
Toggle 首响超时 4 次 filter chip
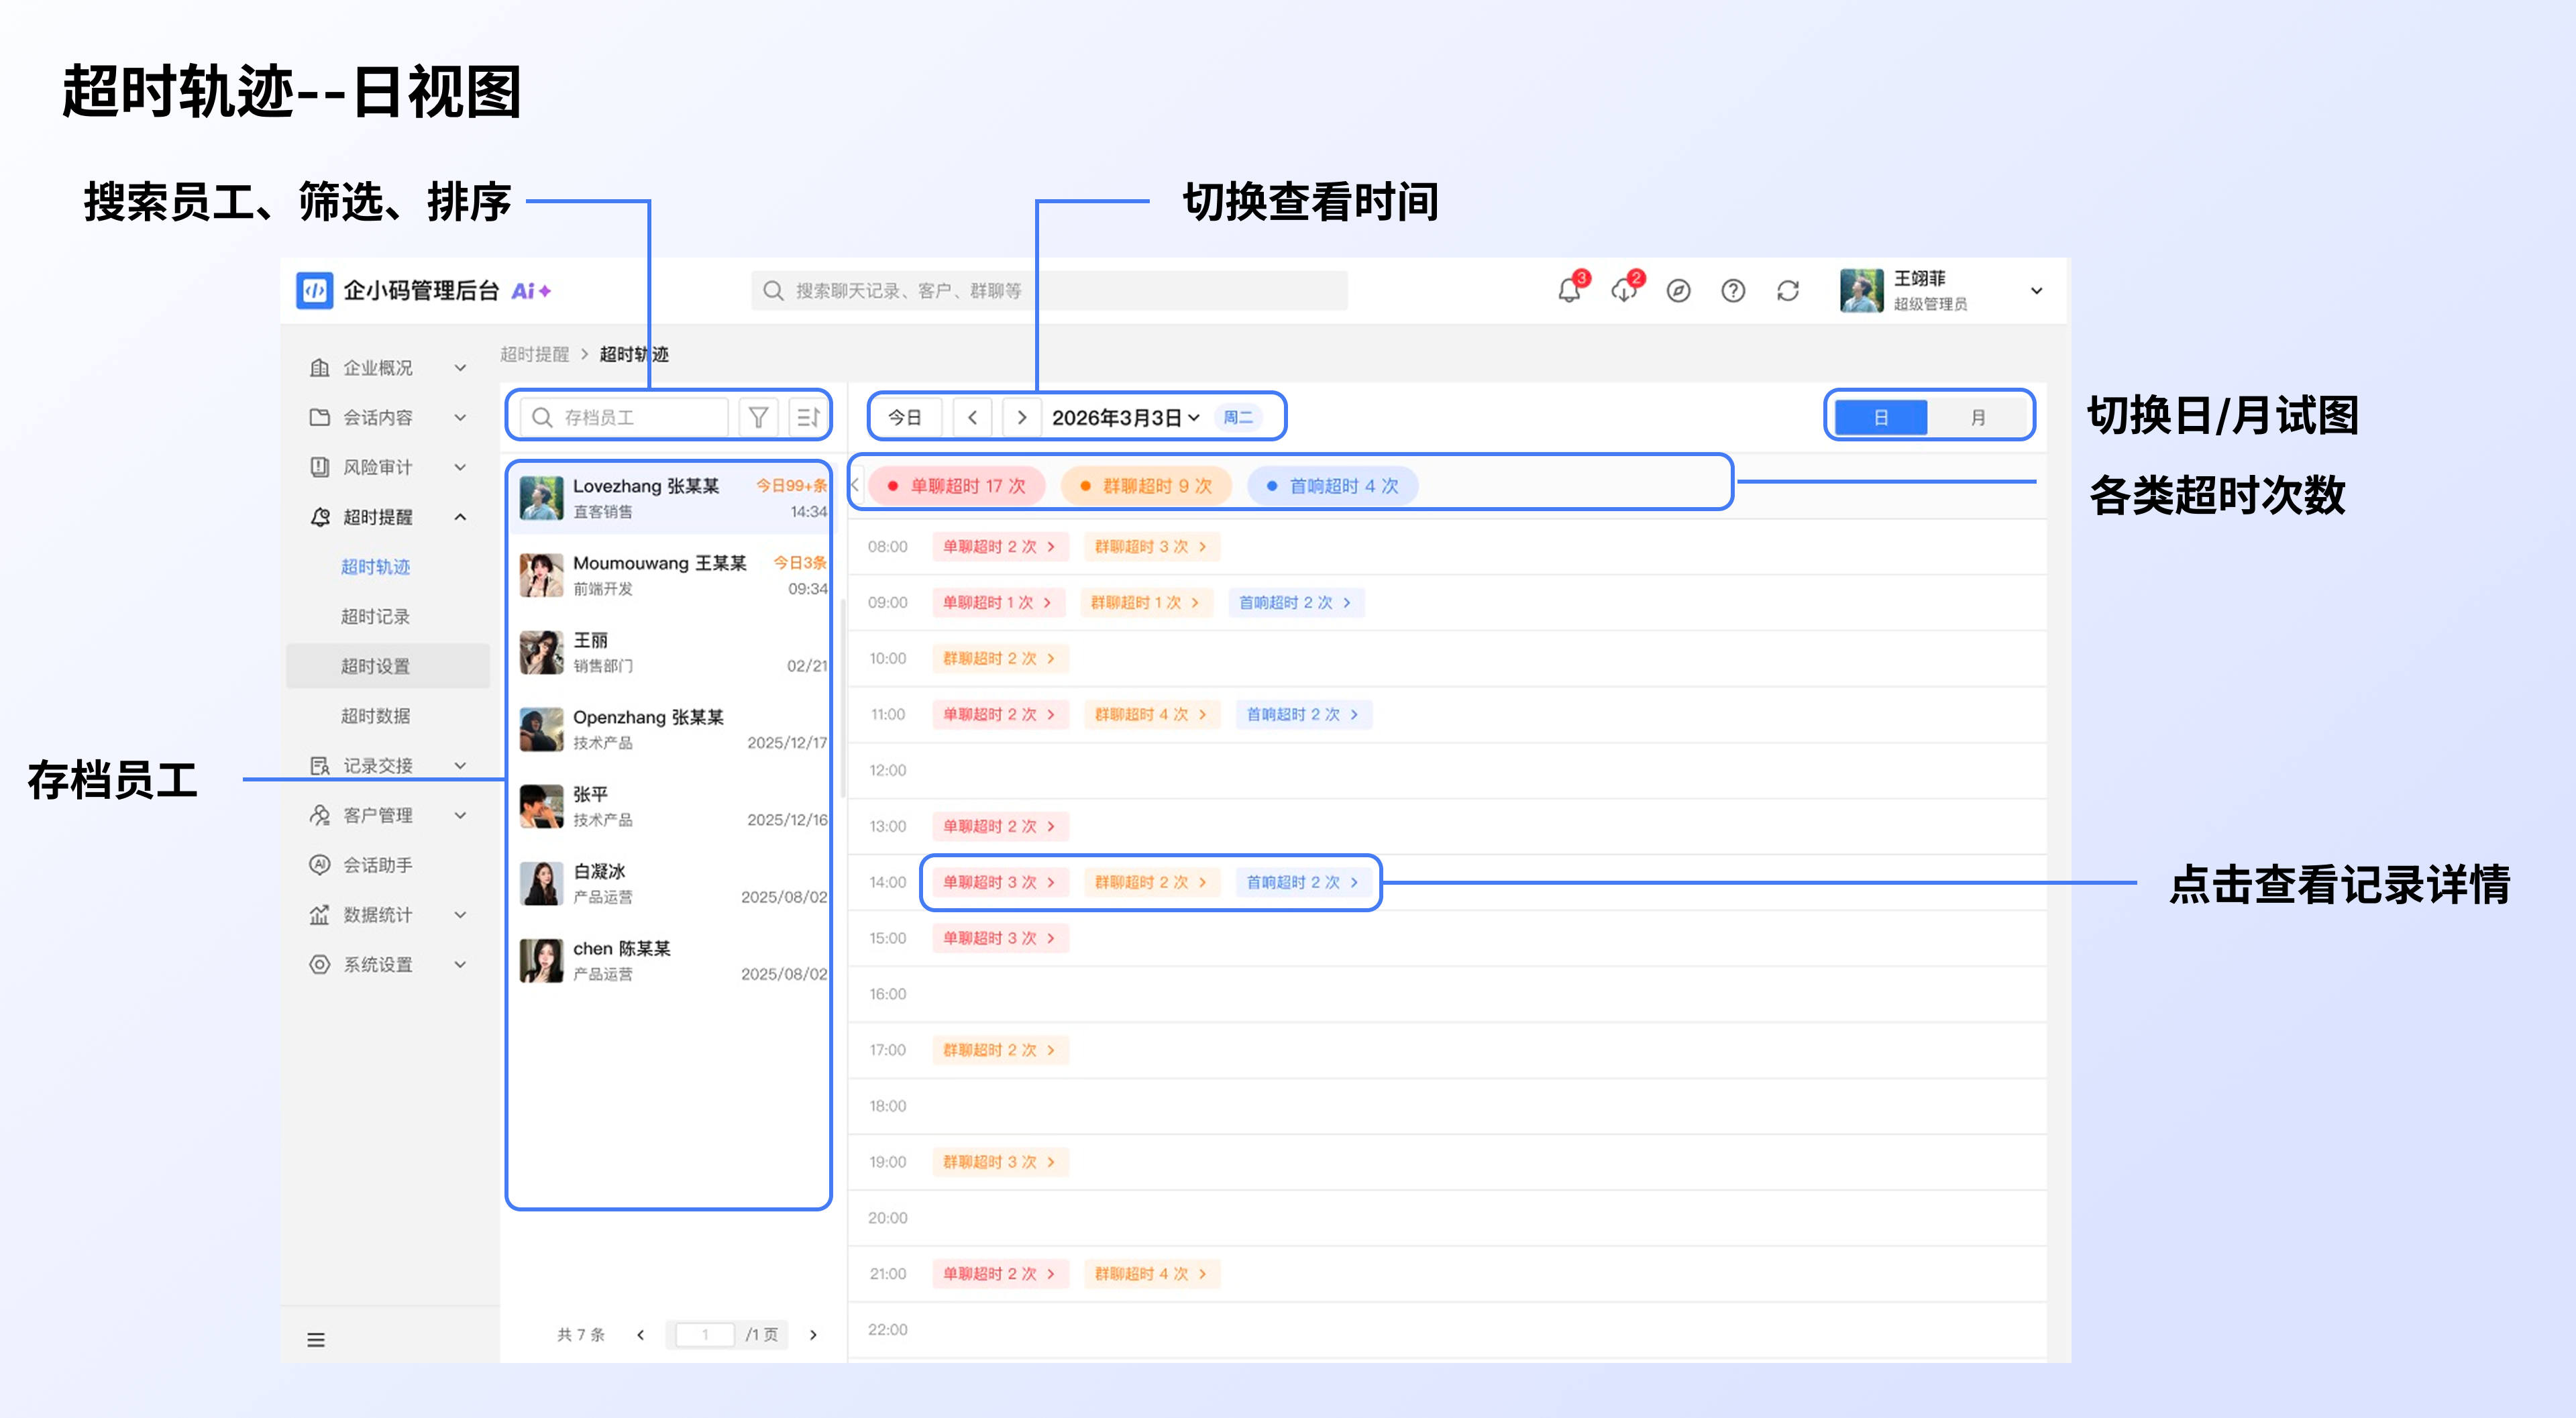pyautogui.click(x=1333, y=486)
